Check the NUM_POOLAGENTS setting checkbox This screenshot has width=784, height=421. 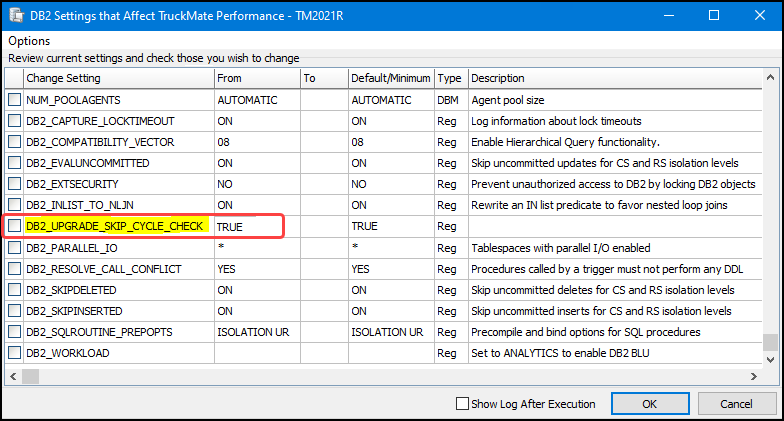click(14, 100)
